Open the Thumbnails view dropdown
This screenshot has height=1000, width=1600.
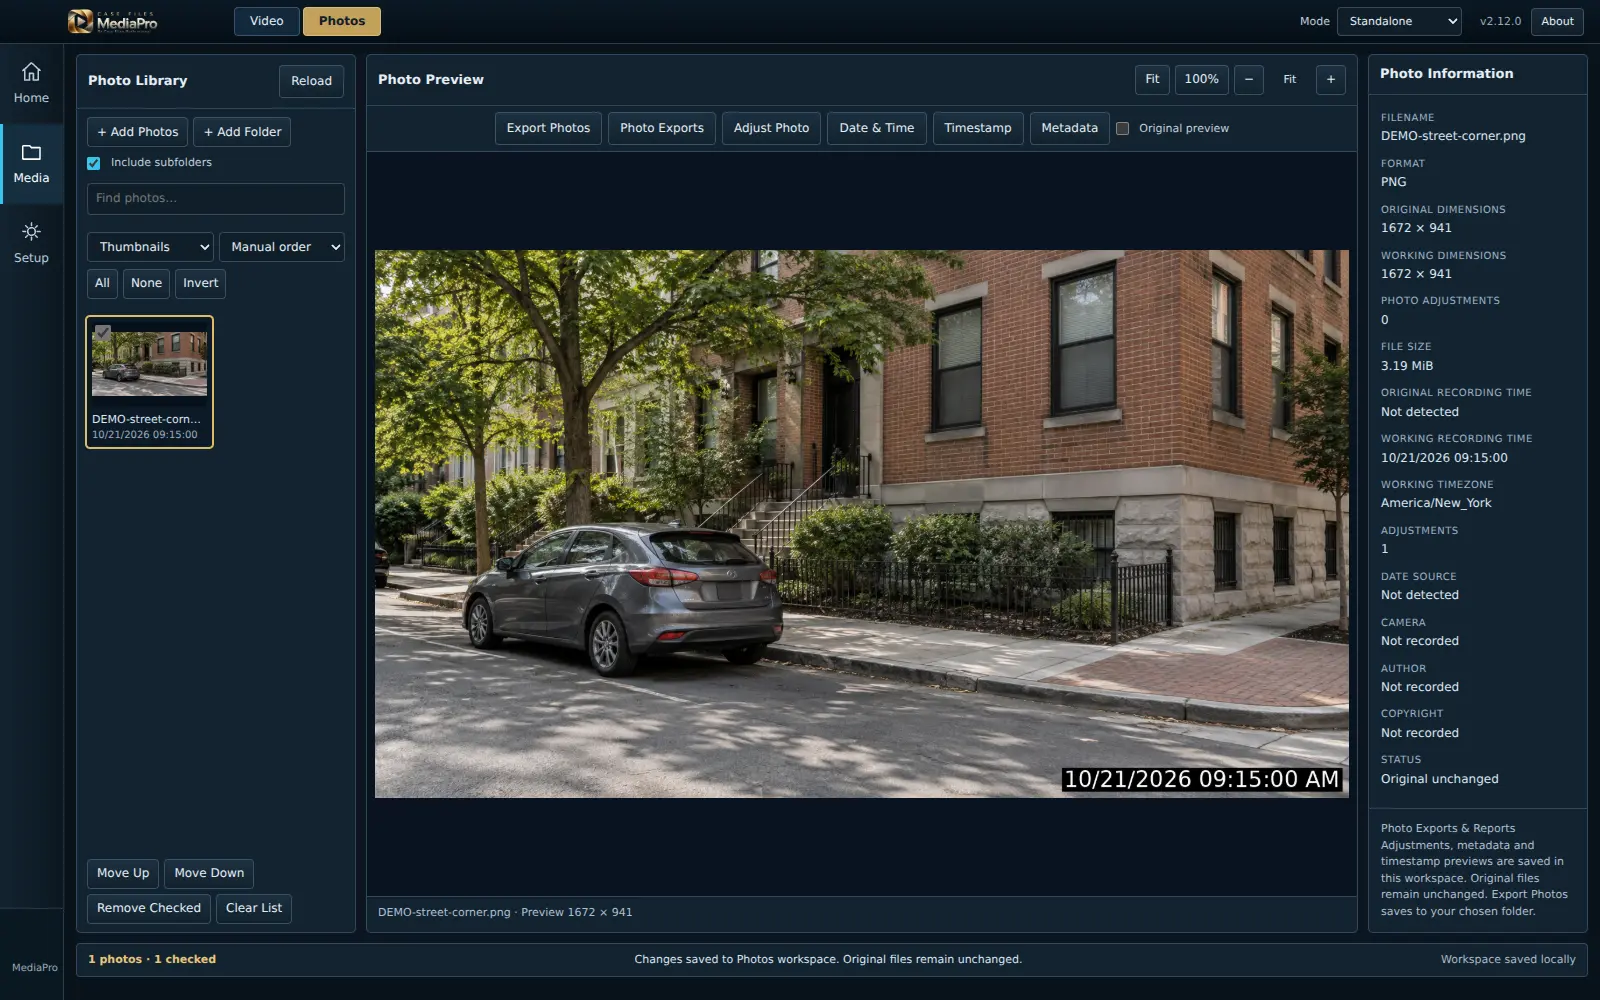[150, 247]
